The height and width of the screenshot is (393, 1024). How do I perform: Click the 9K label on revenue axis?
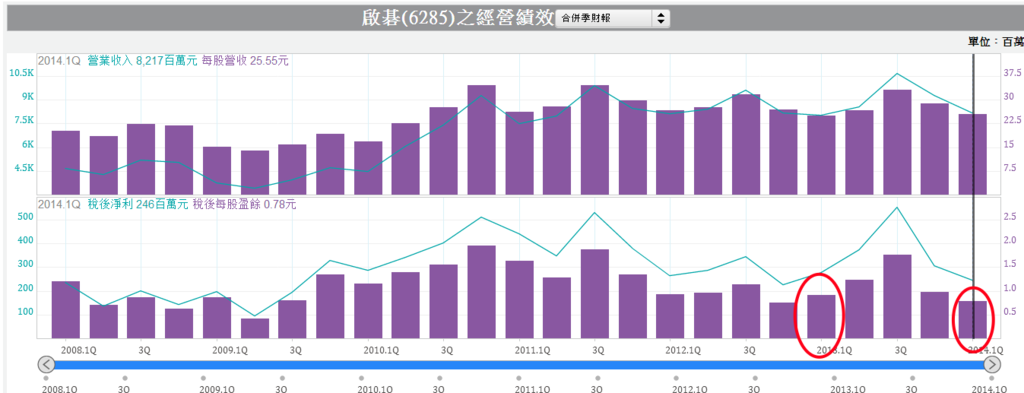(x=27, y=97)
